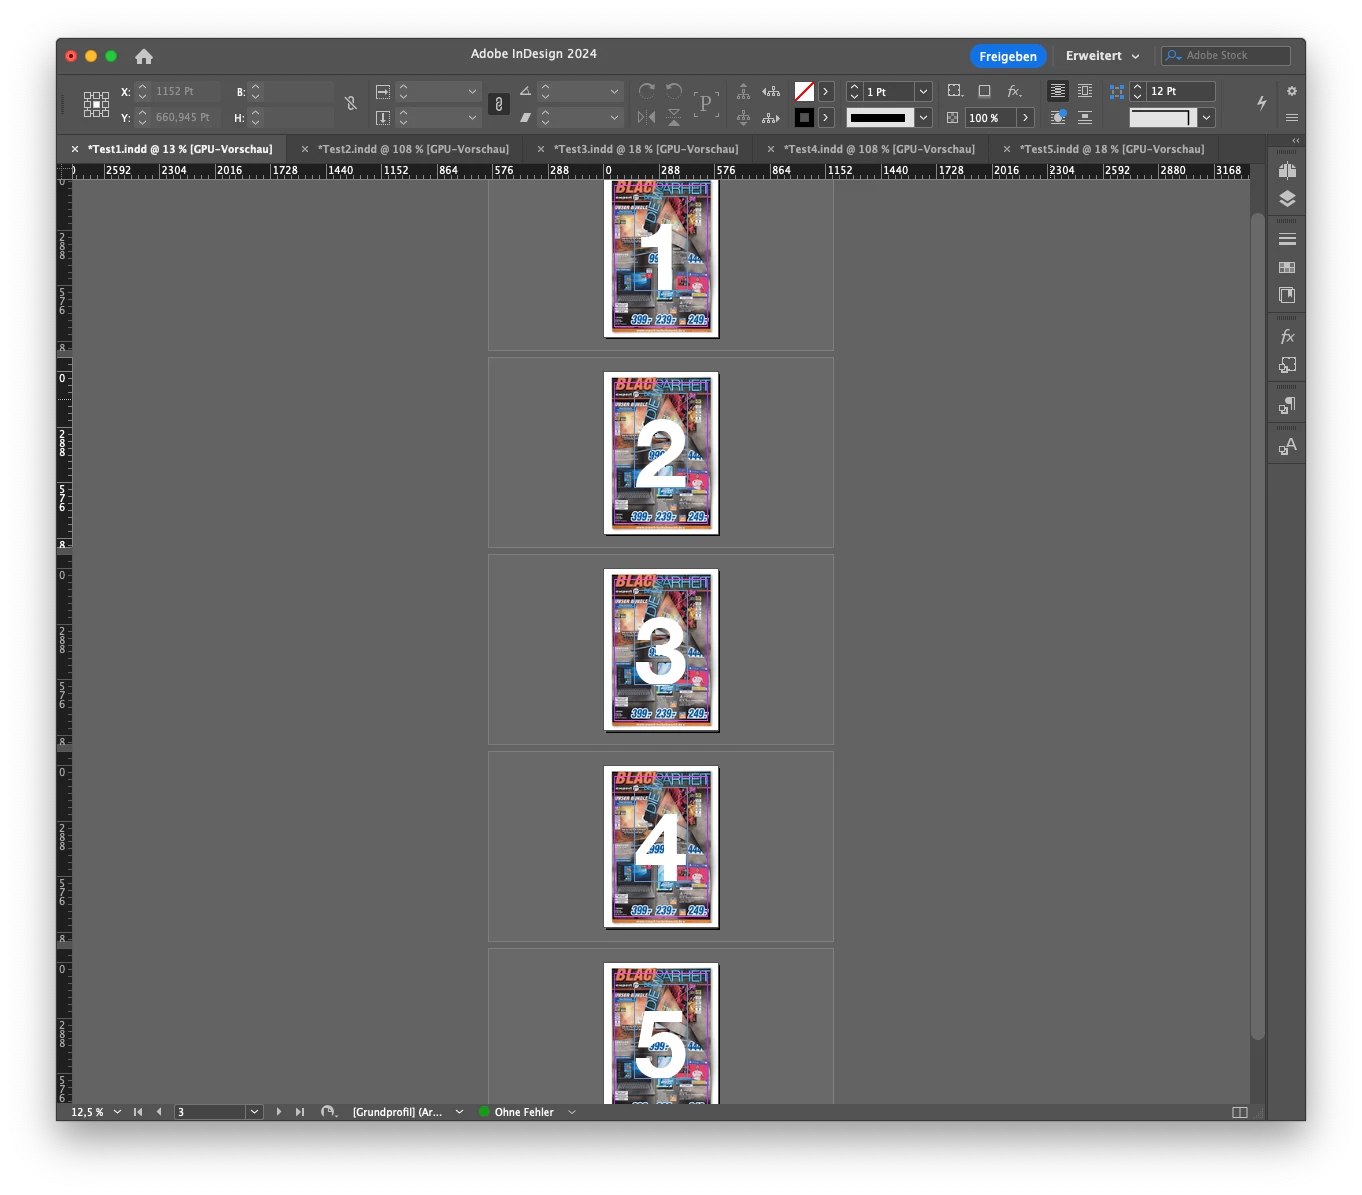Click the select previous object icon

click(771, 91)
